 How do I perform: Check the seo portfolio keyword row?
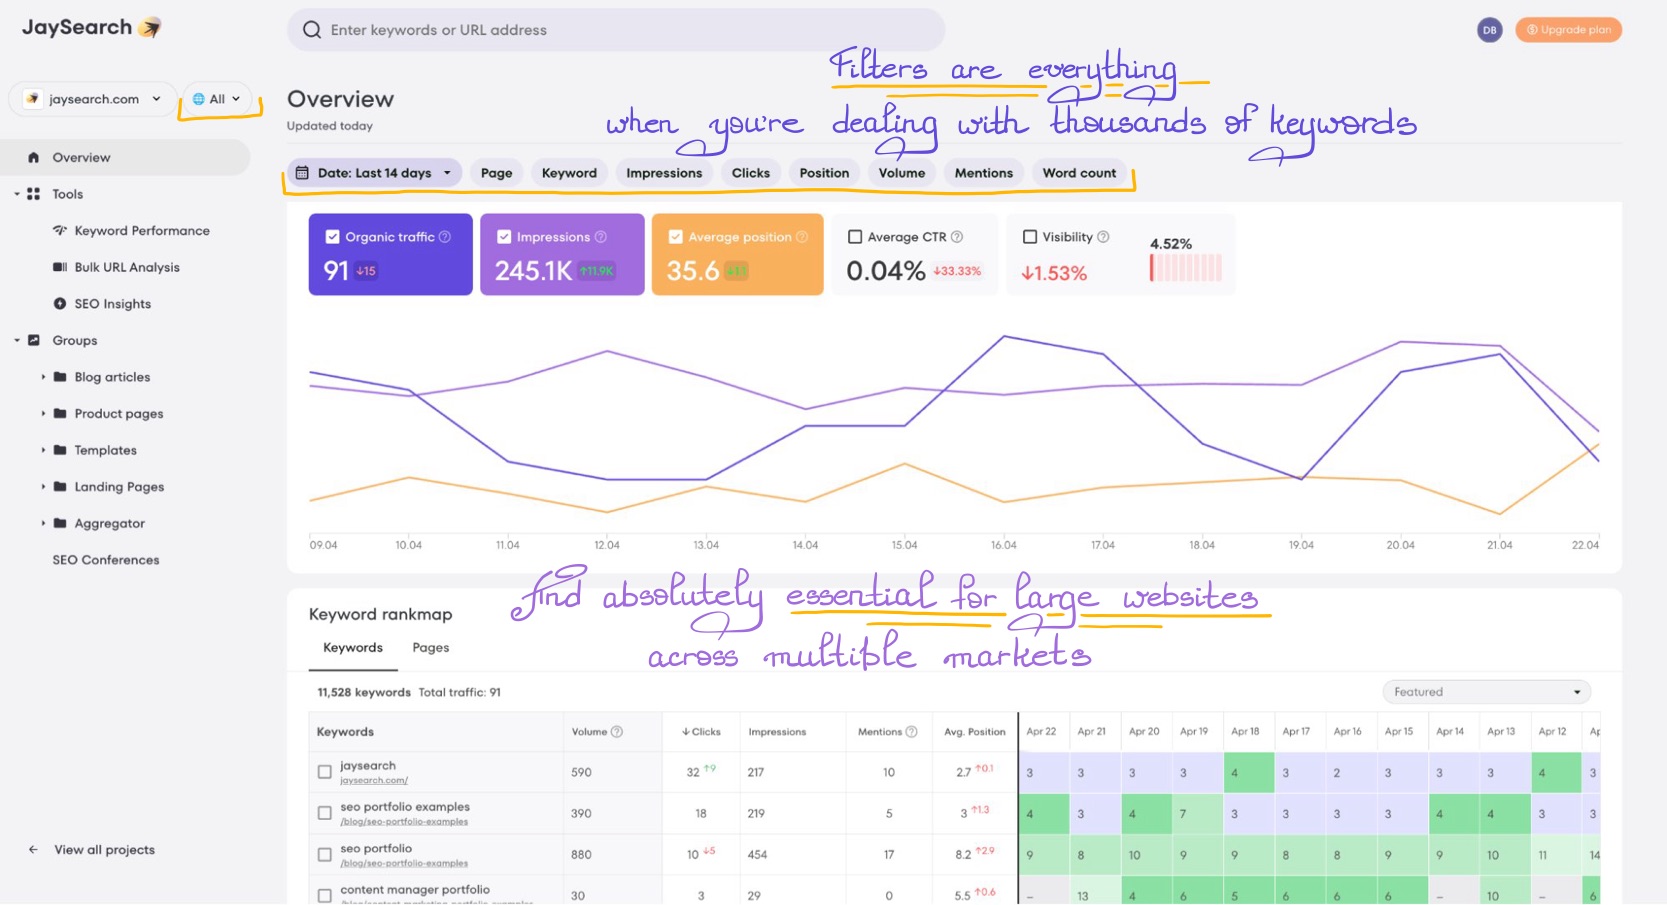tap(324, 855)
